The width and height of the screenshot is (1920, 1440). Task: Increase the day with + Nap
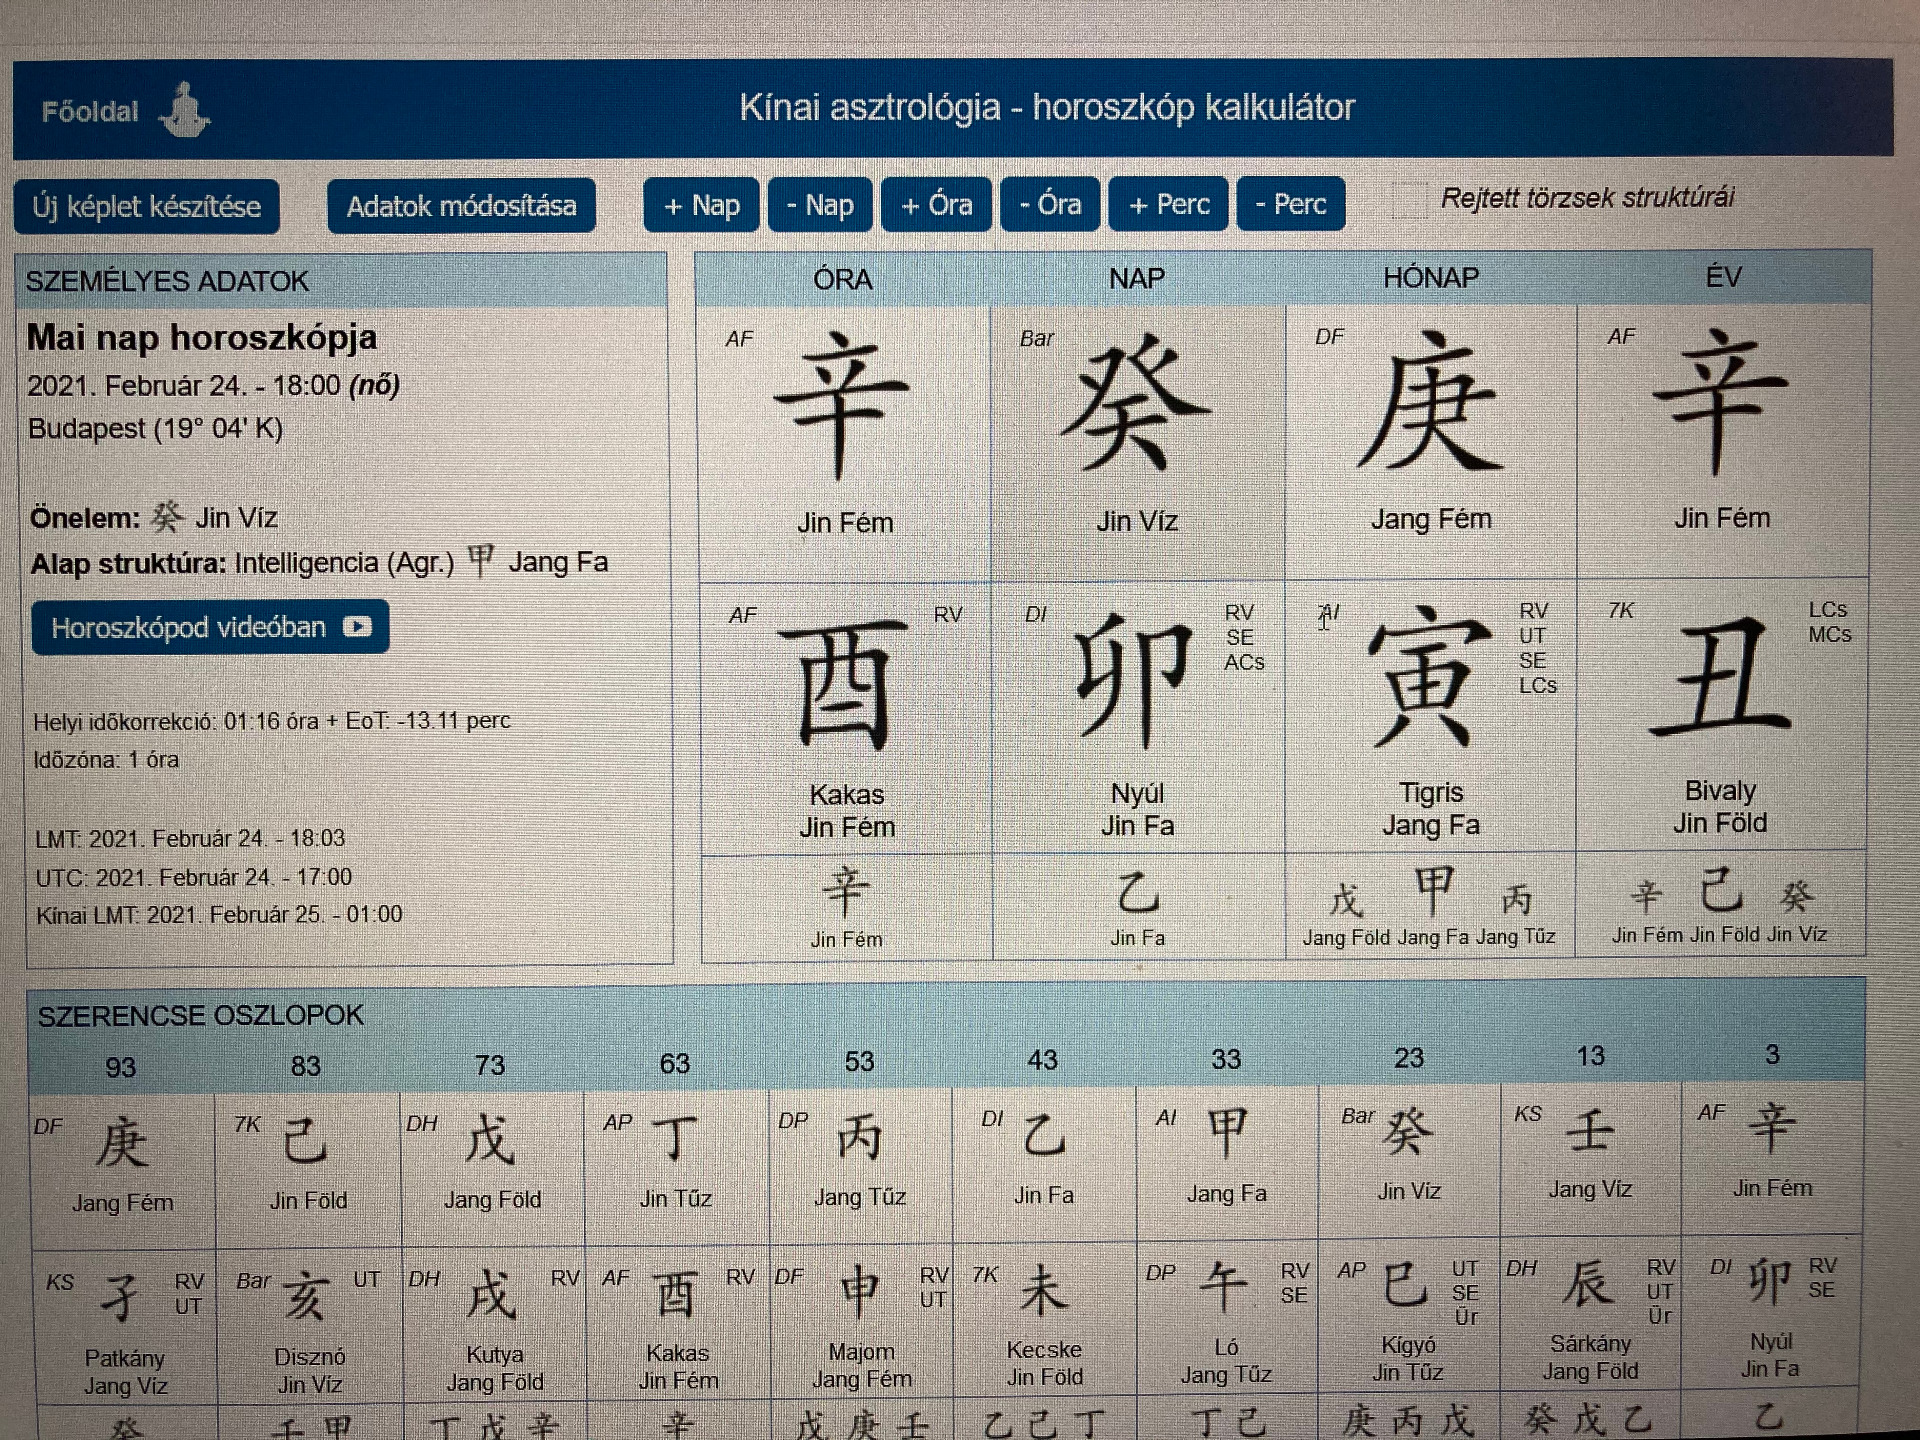701,205
